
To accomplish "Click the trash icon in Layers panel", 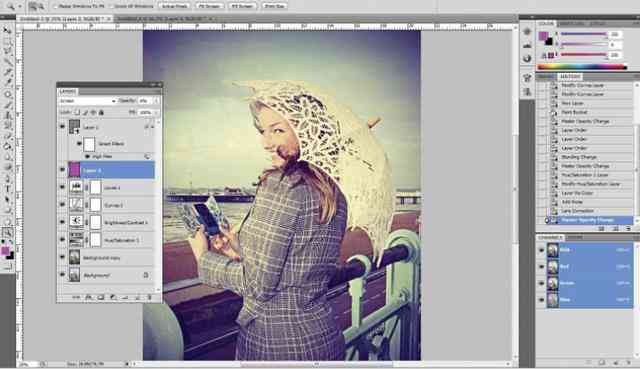I will tap(149, 298).
